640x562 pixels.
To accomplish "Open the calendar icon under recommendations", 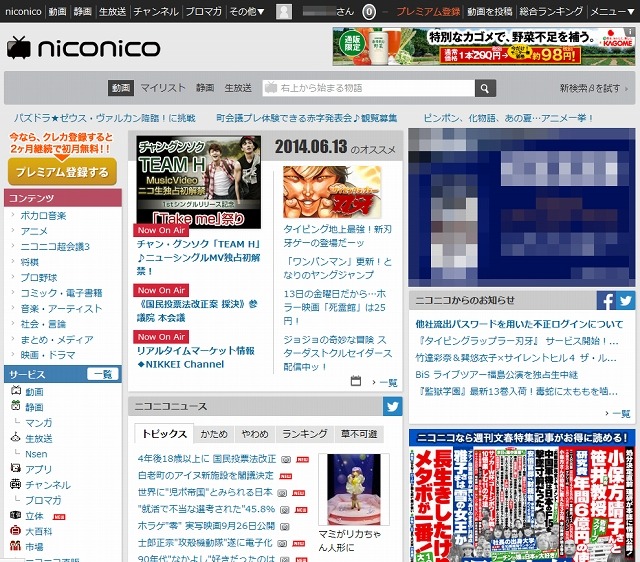I will pos(356,381).
